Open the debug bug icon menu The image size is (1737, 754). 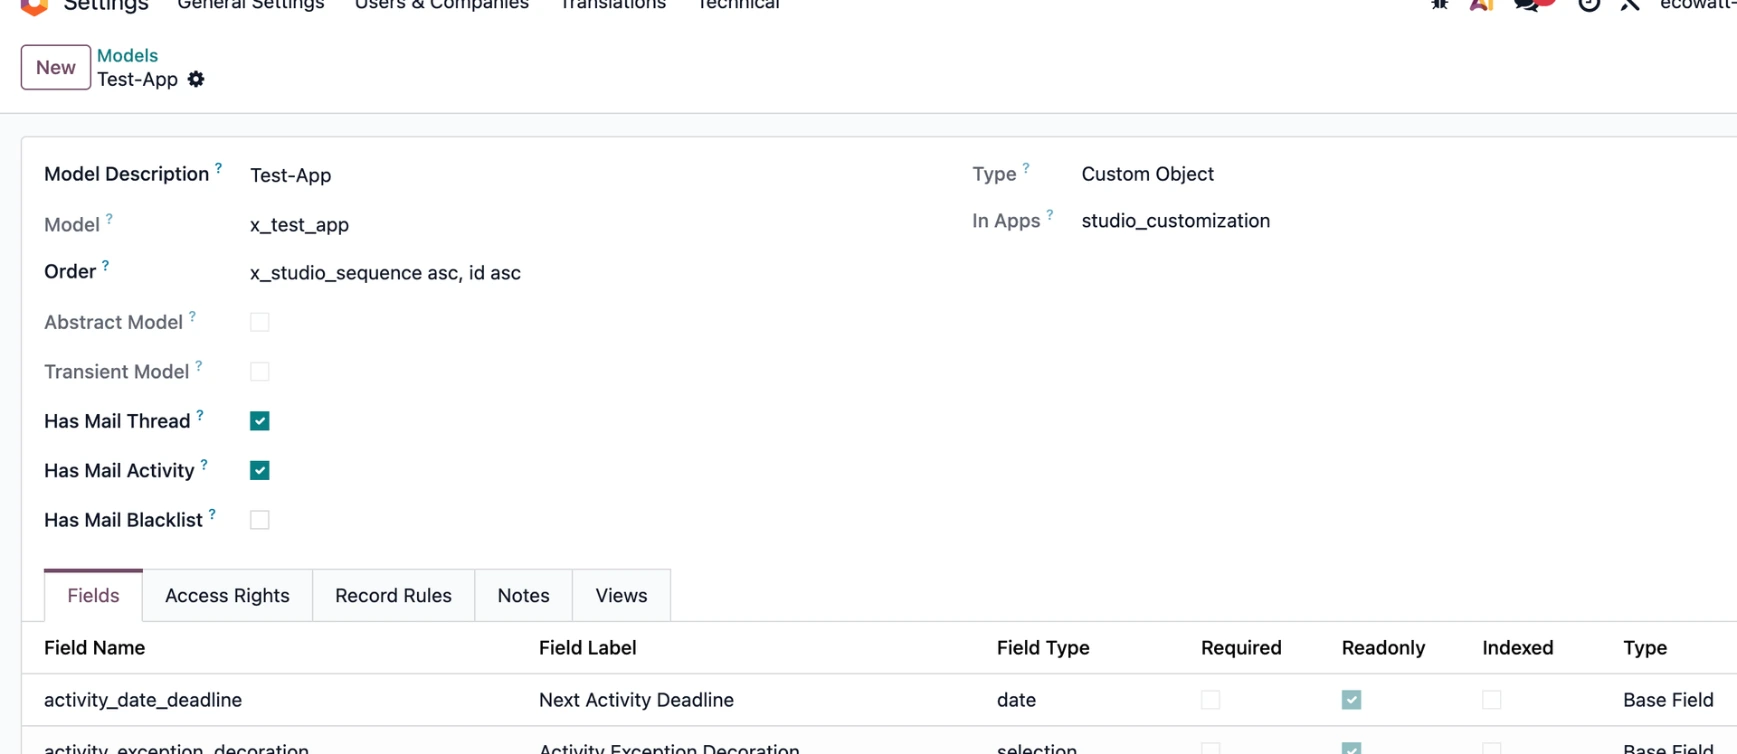pos(1440,4)
